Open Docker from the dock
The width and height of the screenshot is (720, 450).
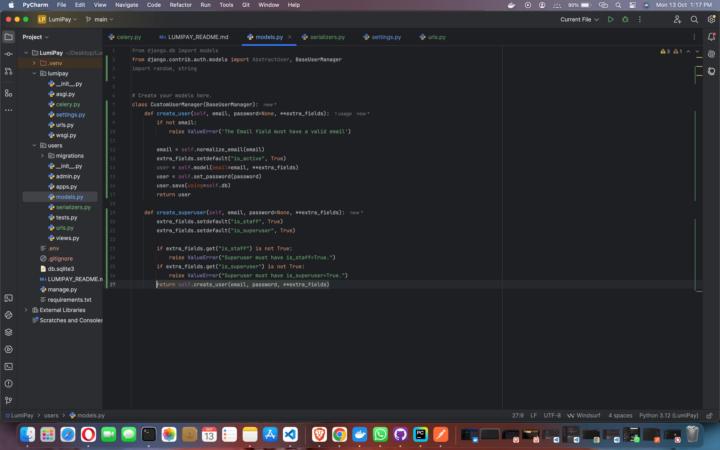click(x=360, y=434)
